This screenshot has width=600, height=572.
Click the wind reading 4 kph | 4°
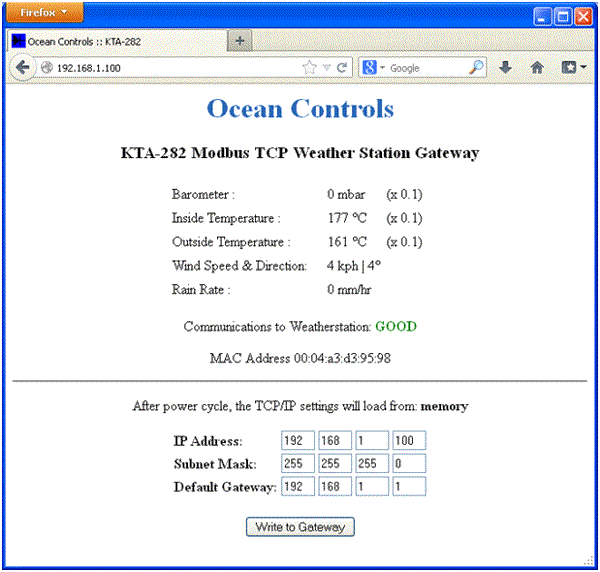click(354, 266)
